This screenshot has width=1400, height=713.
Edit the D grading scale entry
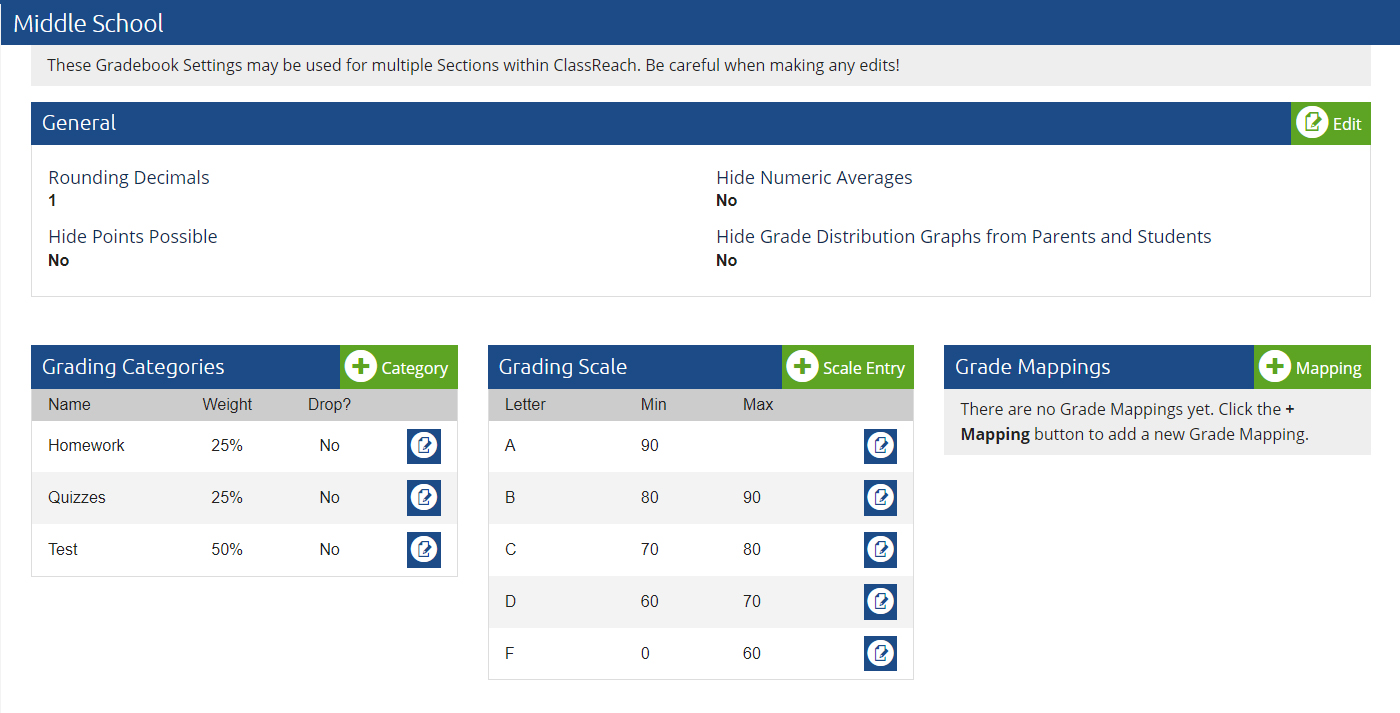tap(880, 601)
